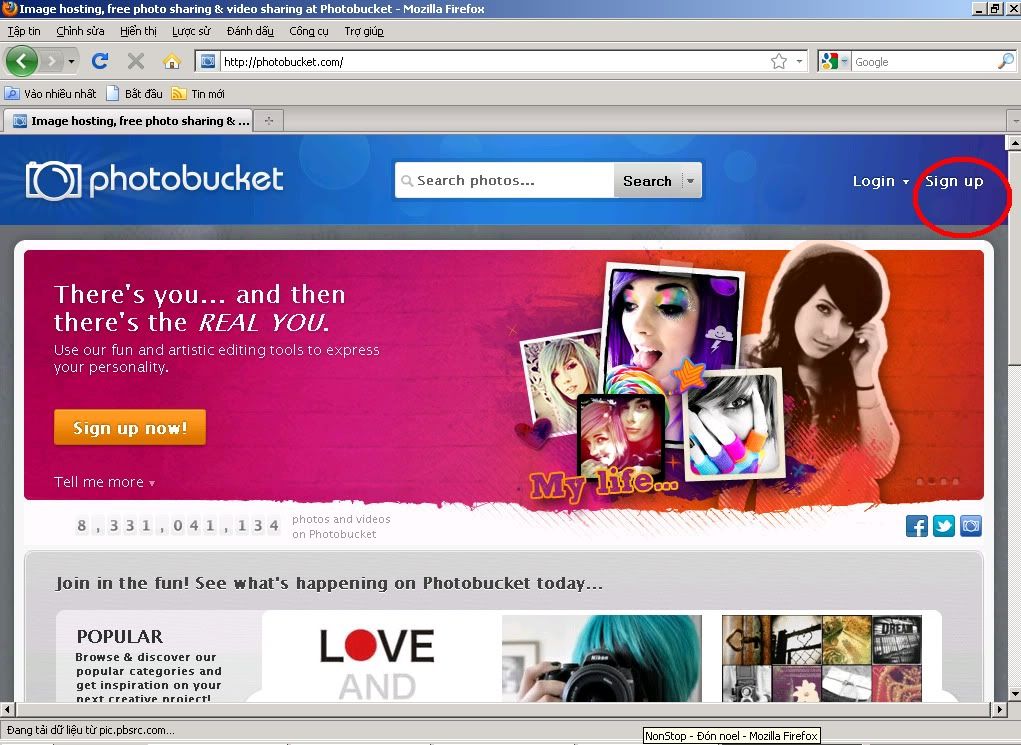Viewport: 1021px width, 745px height.
Task: Open the list-all-tabs dropdown at tab bar end
Action: pos(1014,120)
